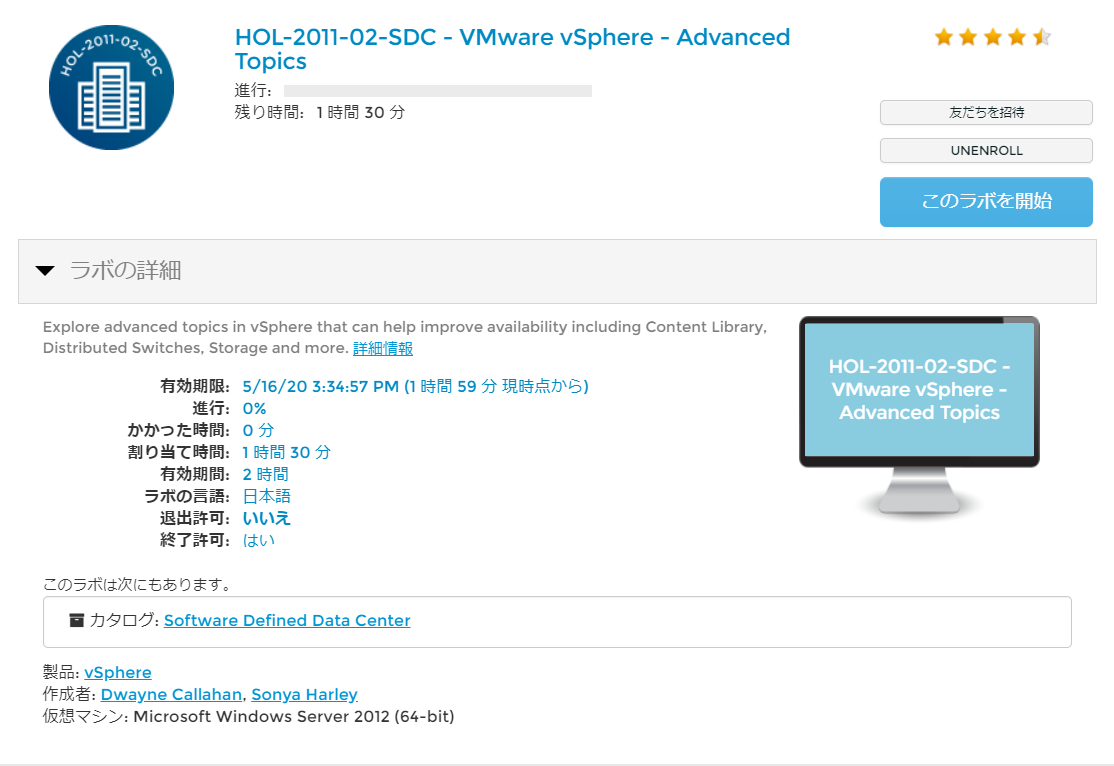Click the catalog box icon
The height and width of the screenshot is (766, 1114).
(76, 620)
